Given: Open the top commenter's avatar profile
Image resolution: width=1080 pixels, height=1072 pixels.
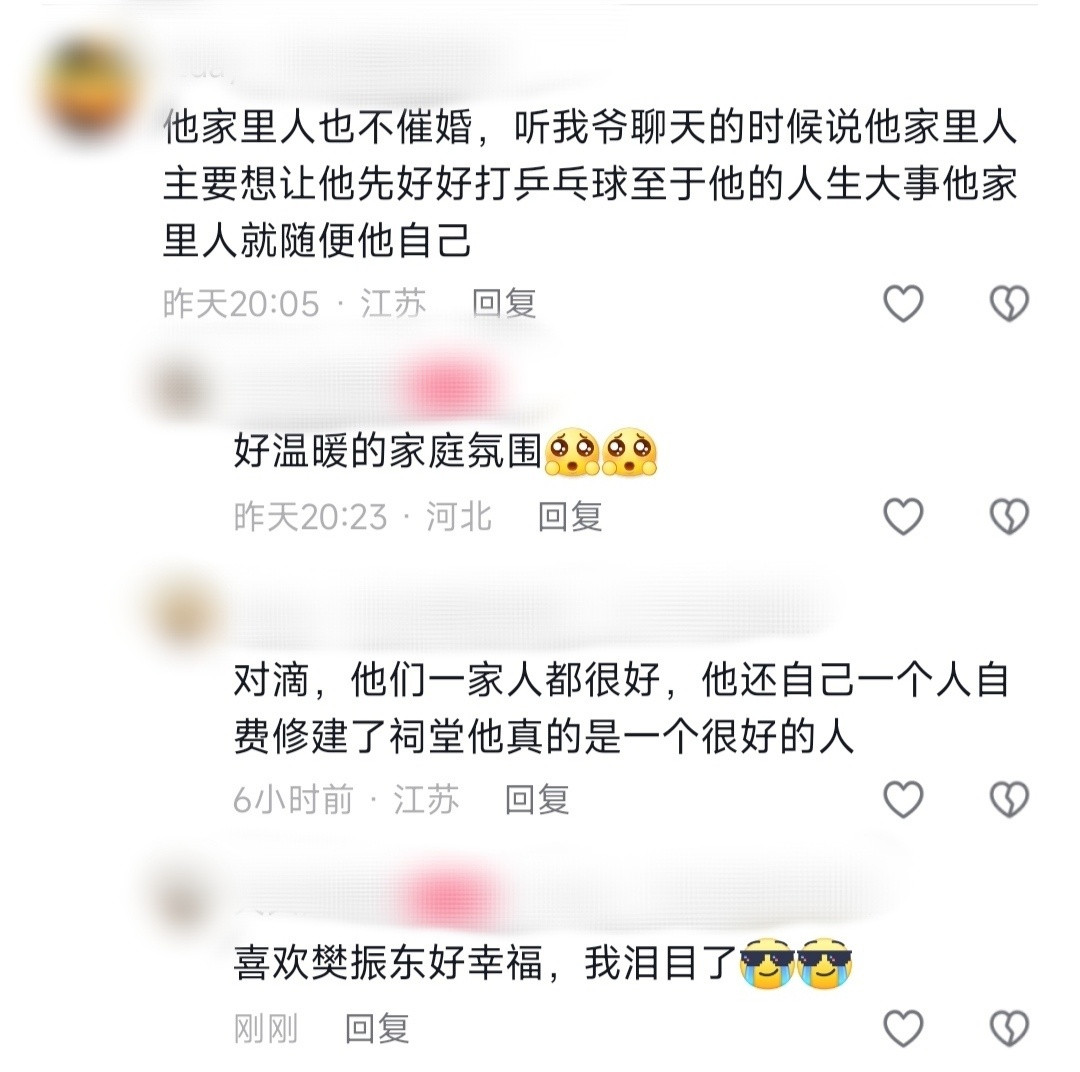Looking at the screenshot, I should click(88, 90).
